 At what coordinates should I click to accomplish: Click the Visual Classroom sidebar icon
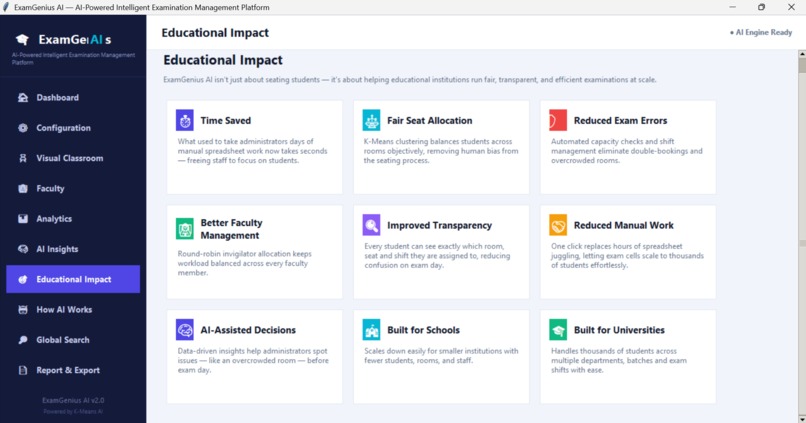[x=23, y=158]
